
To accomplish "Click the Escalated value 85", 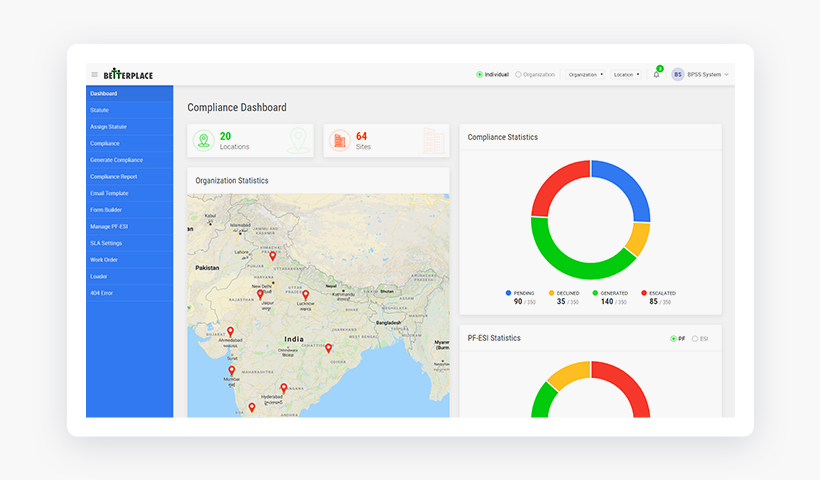I will (653, 302).
